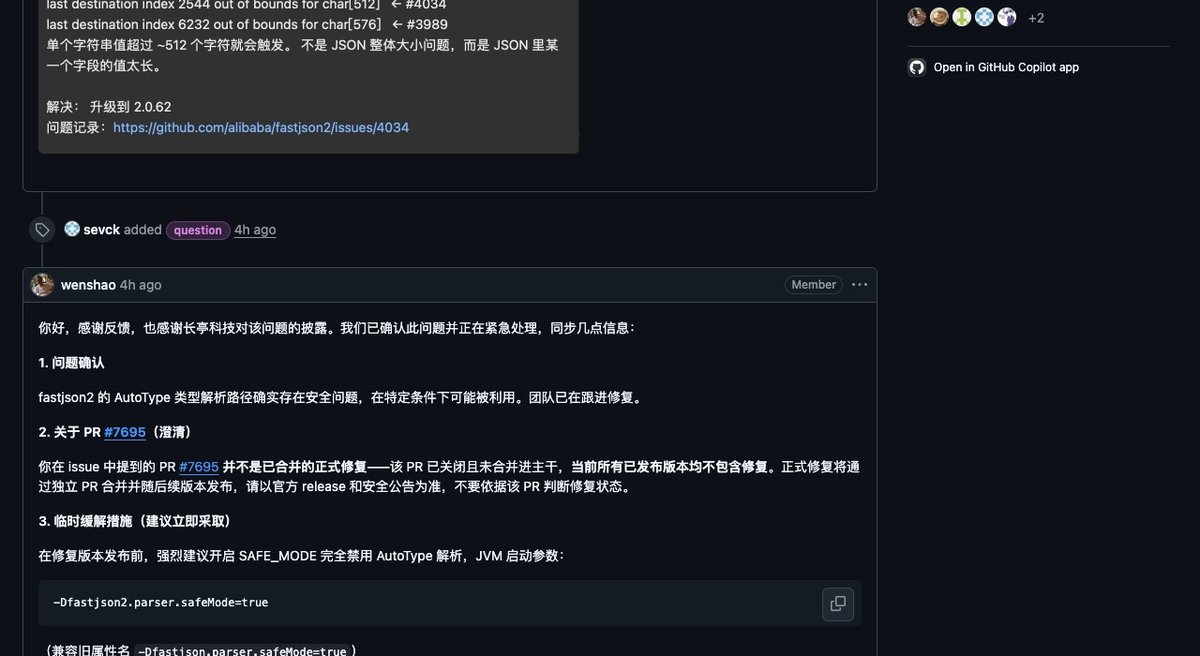
Task: Click the Member badge on wenshao's comment
Action: (814, 285)
